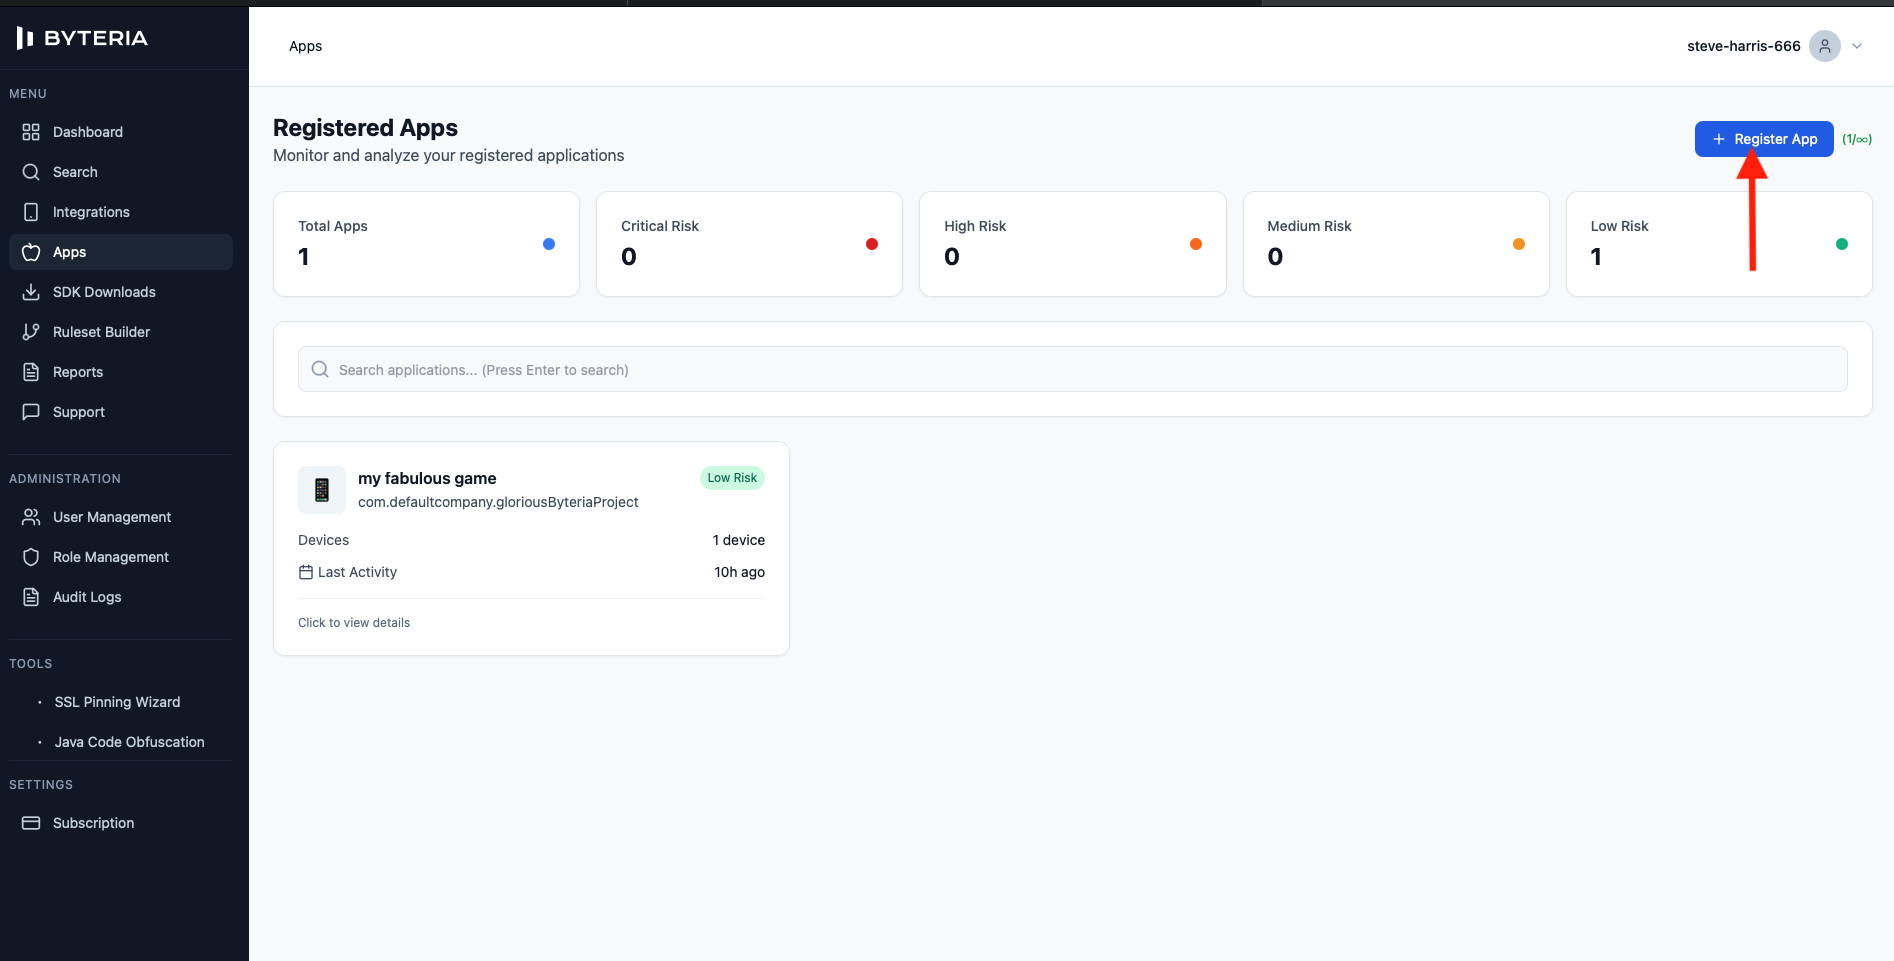Click the Register App button
The width and height of the screenshot is (1894, 961).
(x=1764, y=139)
